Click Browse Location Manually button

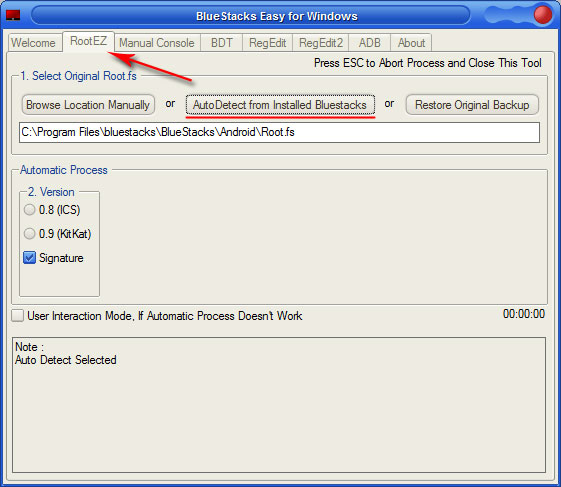click(x=88, y=105)
